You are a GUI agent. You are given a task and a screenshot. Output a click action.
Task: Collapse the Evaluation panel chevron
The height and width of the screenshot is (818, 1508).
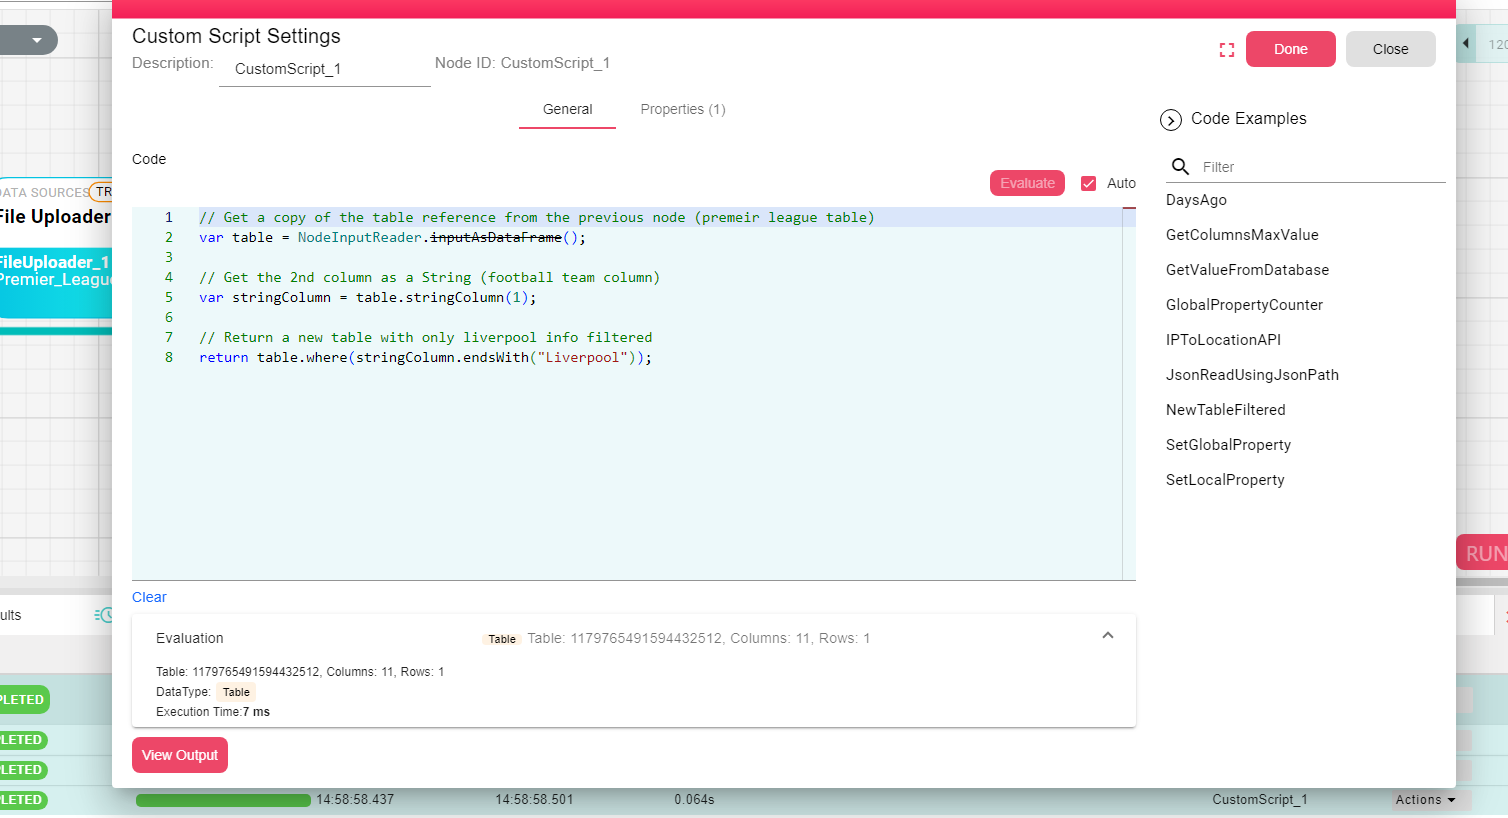click(1107, 636)
